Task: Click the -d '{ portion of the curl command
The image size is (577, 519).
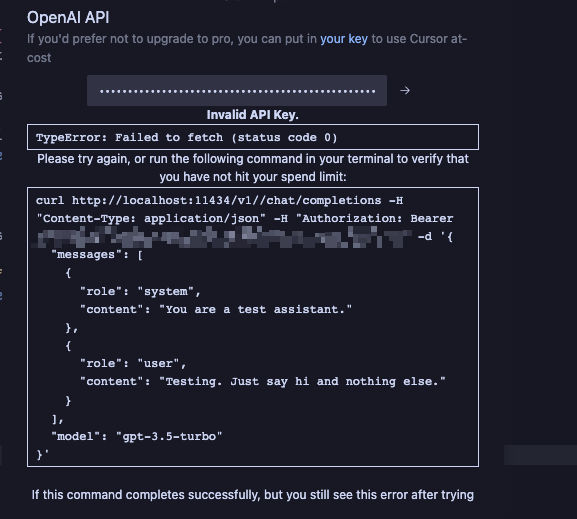Action: coord(435,237)
